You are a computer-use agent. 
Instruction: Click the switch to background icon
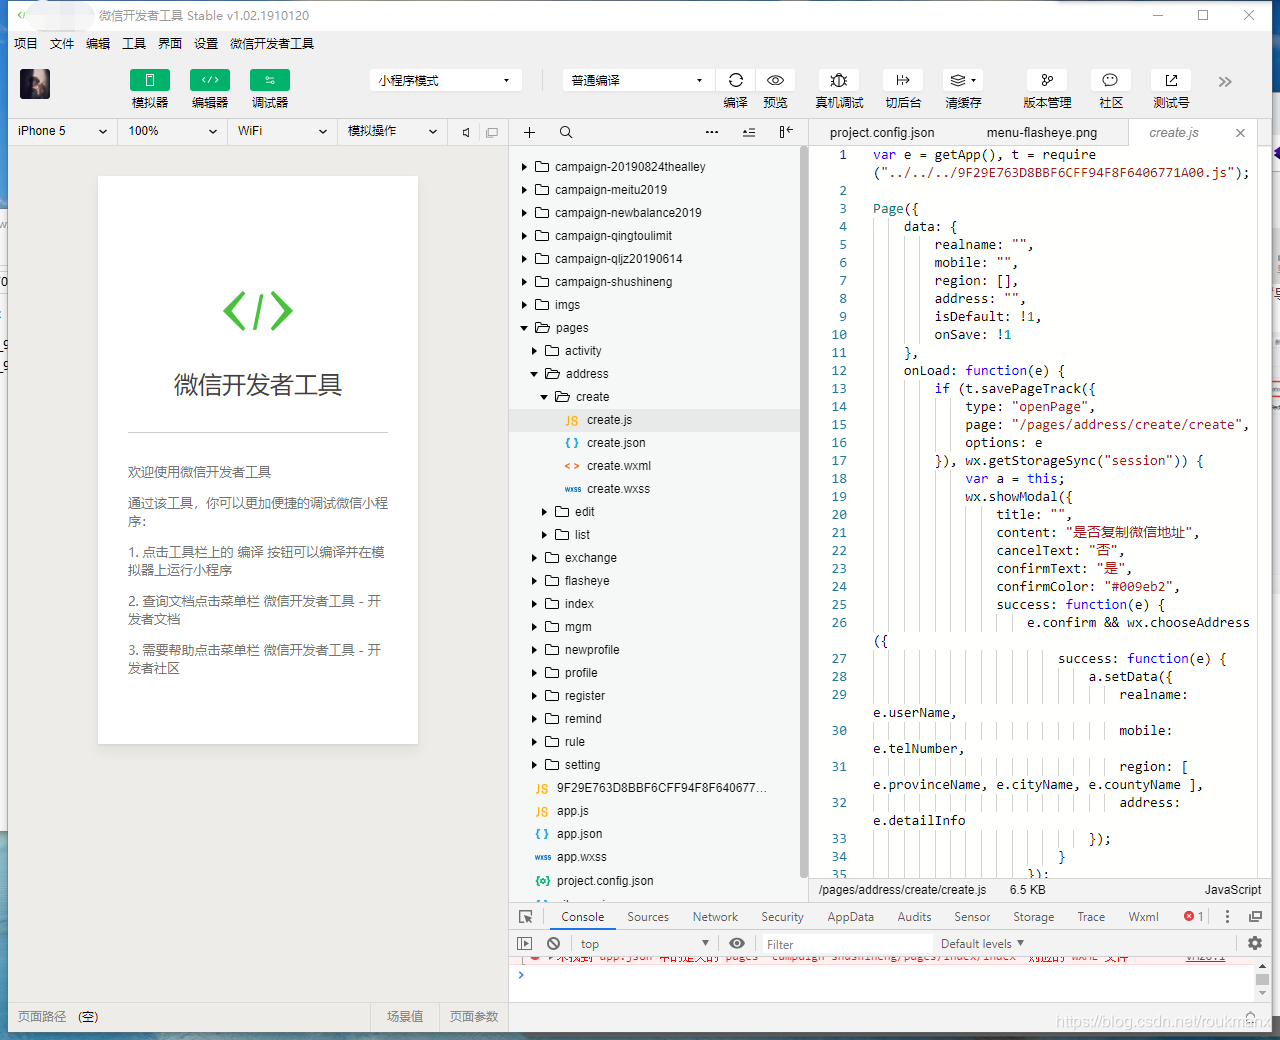coord(903,80)
